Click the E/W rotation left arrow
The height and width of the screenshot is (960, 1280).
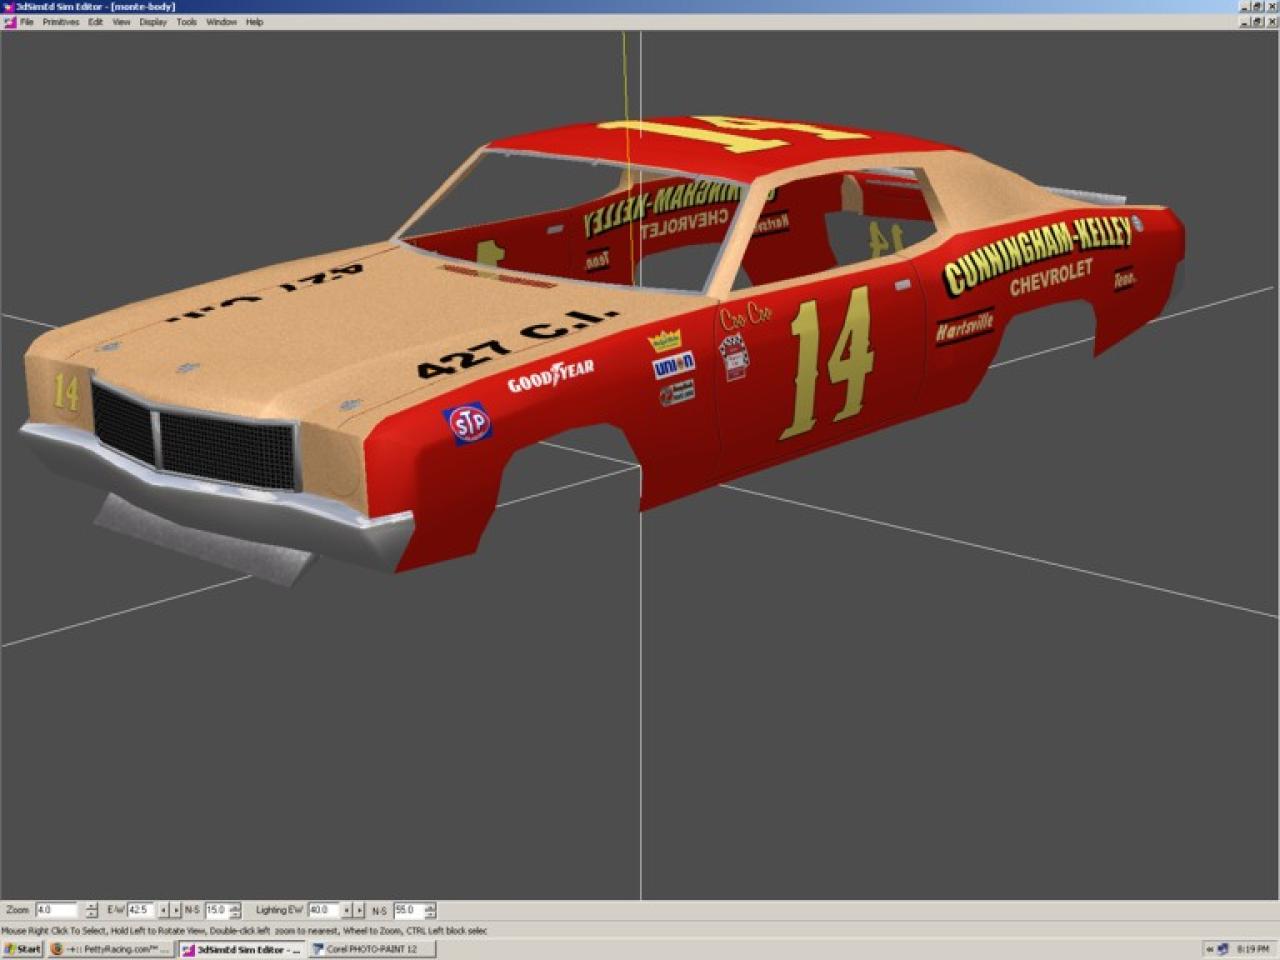click(164, 910)
